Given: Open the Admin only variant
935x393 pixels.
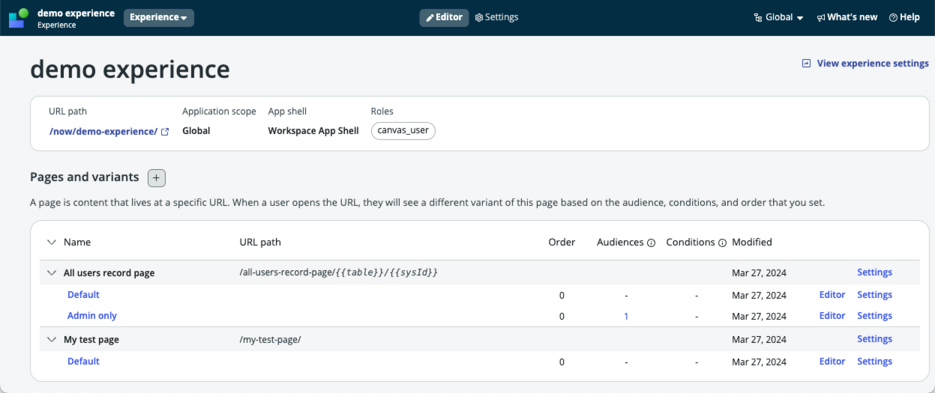Looking at the screenshot, I should pos(92,315).
